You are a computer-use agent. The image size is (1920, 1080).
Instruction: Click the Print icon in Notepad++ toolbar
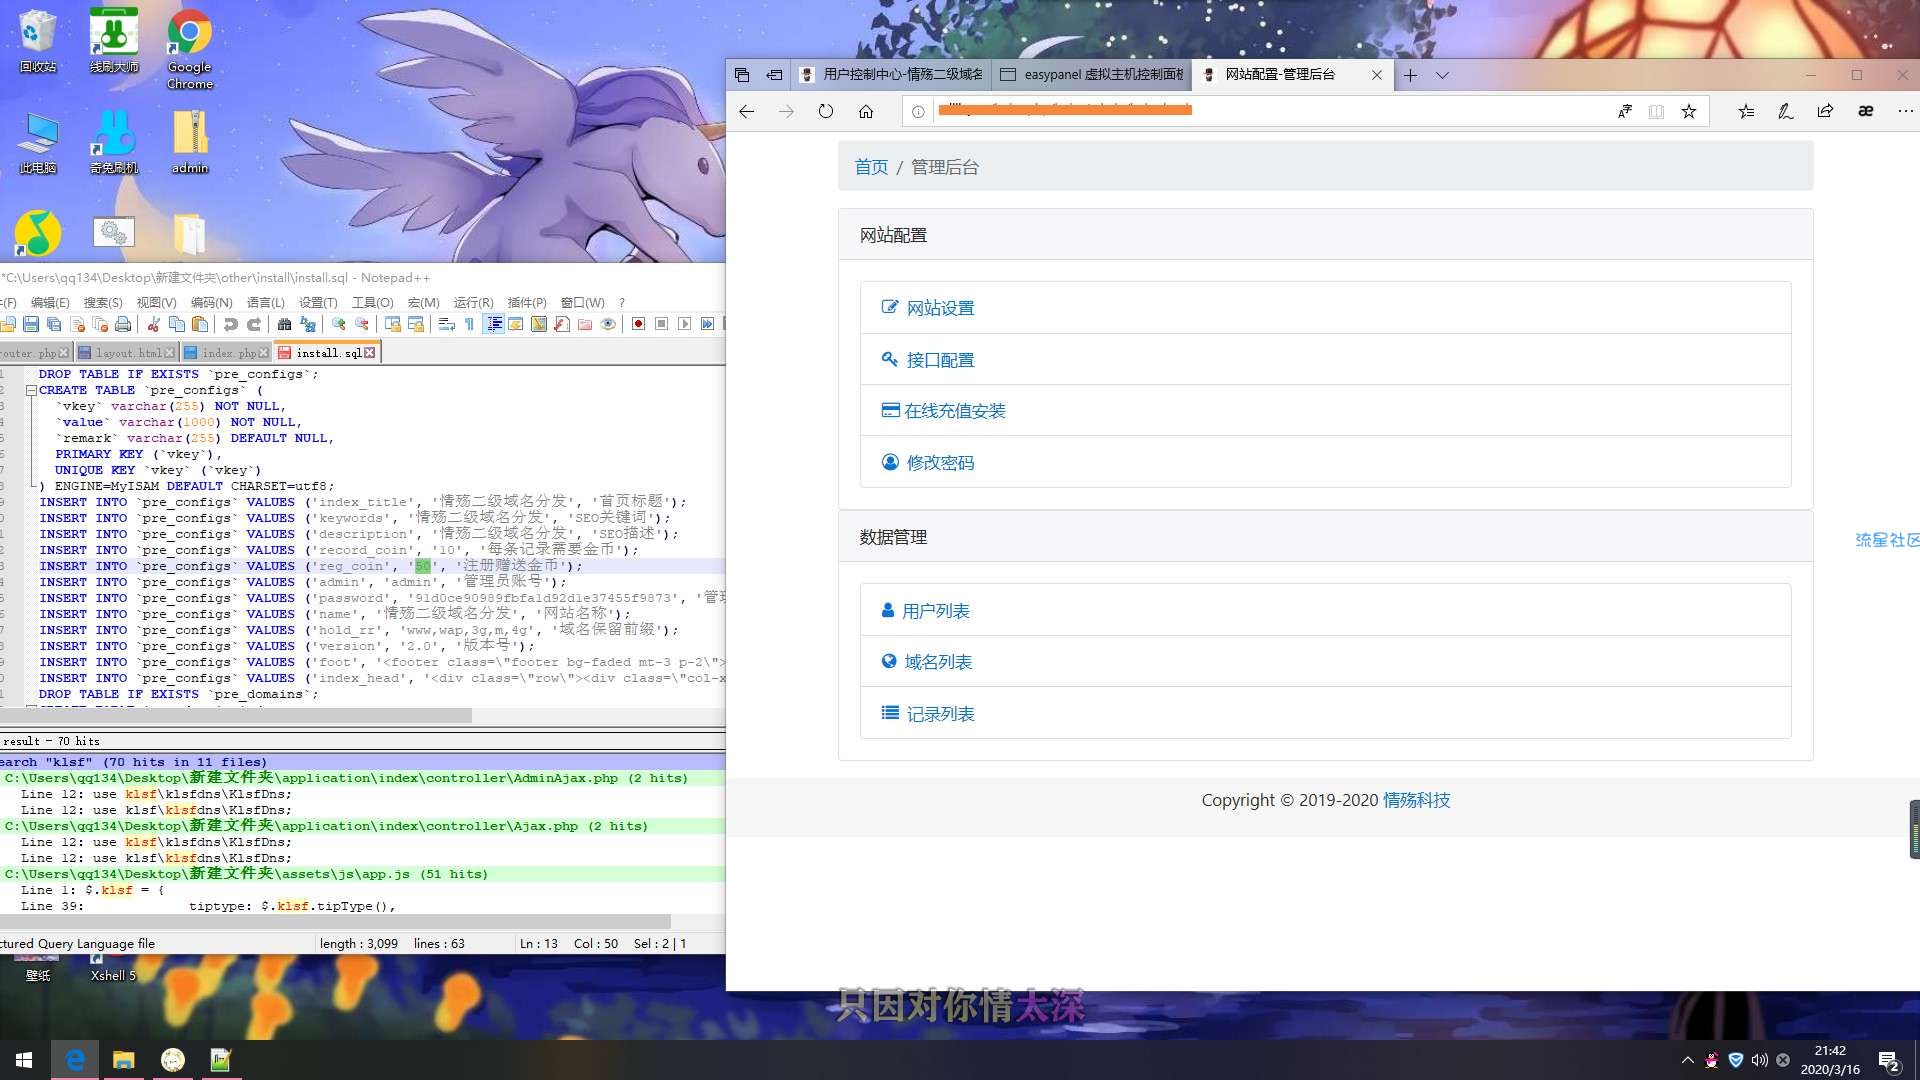coord(123,324)
